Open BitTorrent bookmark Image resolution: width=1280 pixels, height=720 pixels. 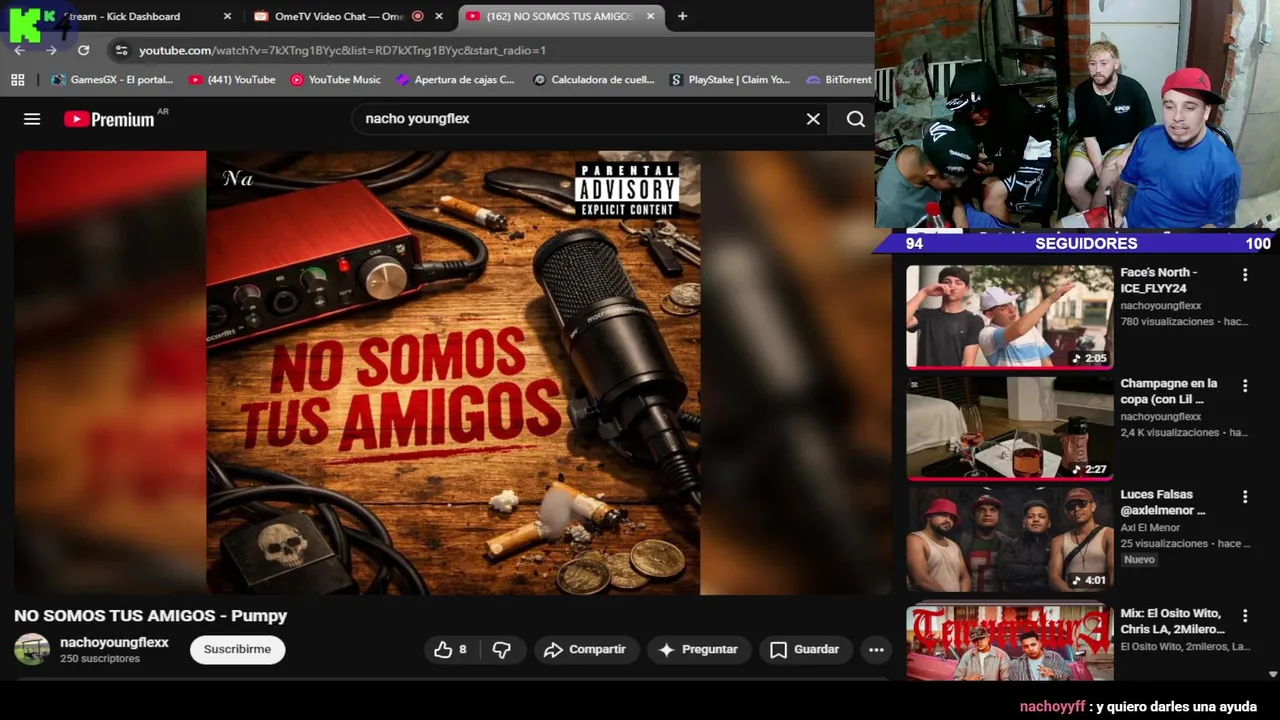[x=839, y=80]
